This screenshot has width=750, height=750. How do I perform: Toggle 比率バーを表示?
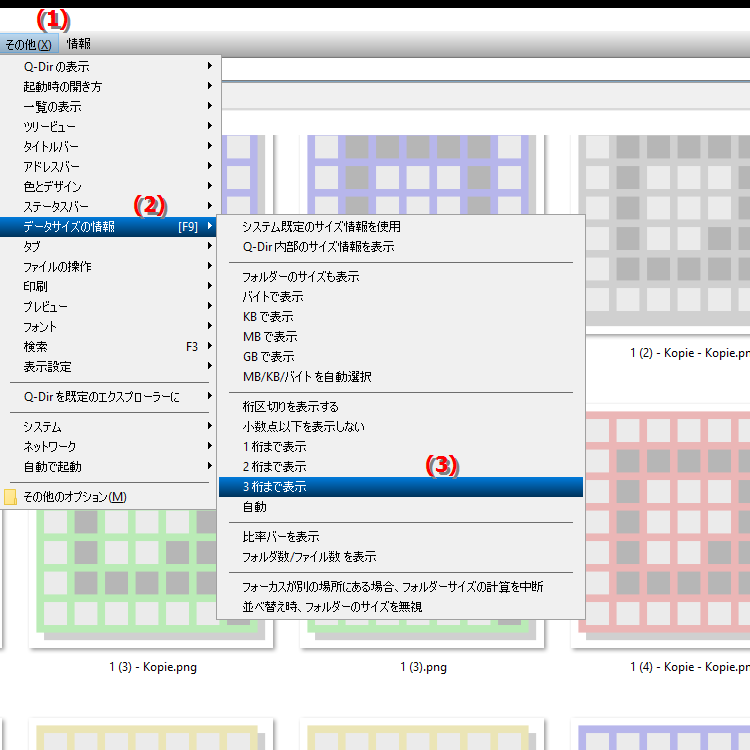401,537
